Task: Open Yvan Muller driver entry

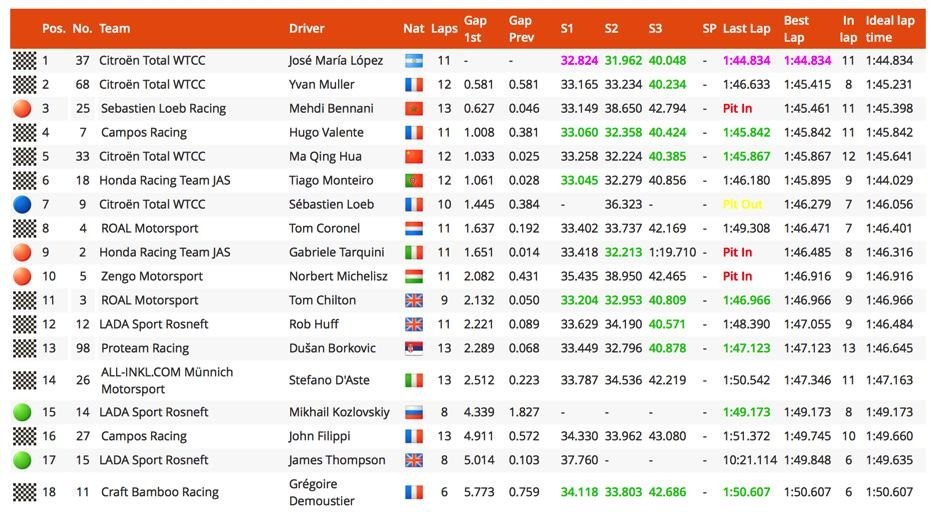Action: pyautogui.click(x=321, y=85)
